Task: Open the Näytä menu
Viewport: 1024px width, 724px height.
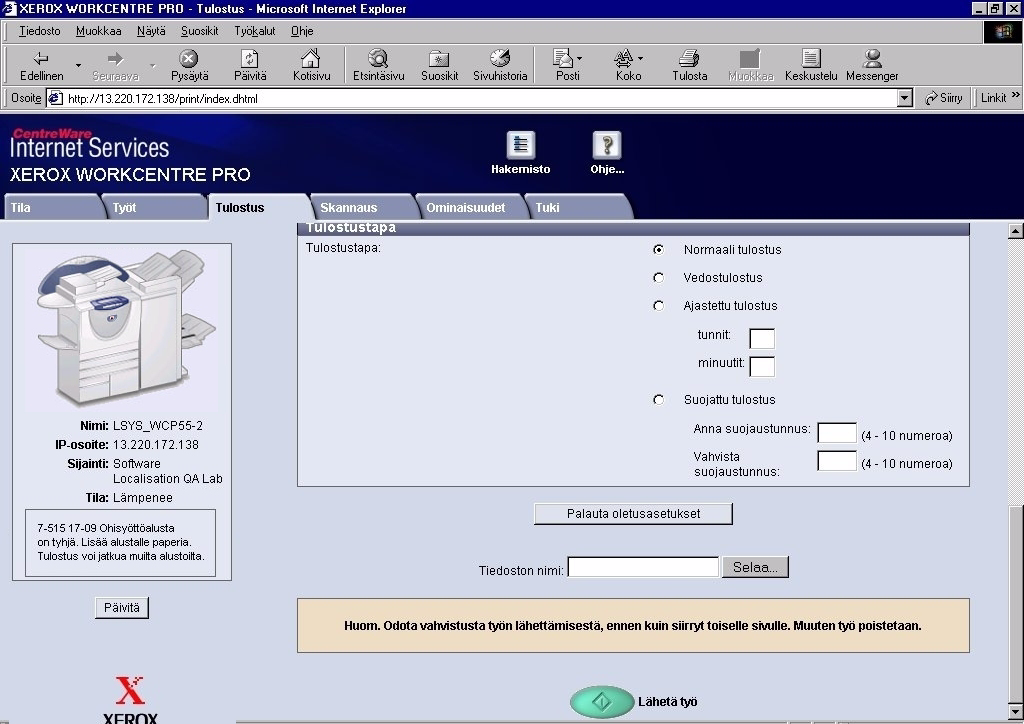Action: coord(151,31)
